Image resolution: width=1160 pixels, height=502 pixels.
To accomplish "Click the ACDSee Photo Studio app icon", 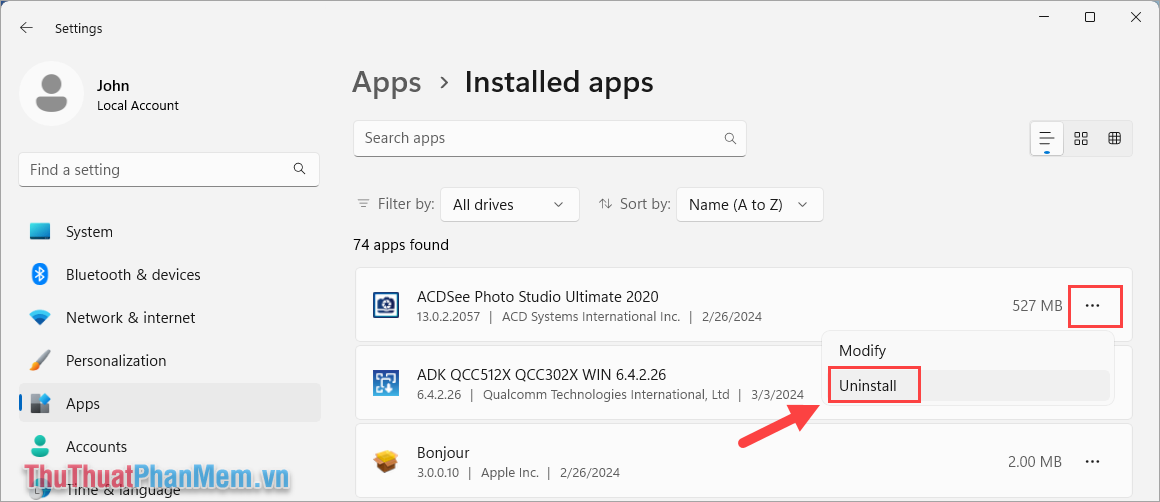I will point(386,304).
